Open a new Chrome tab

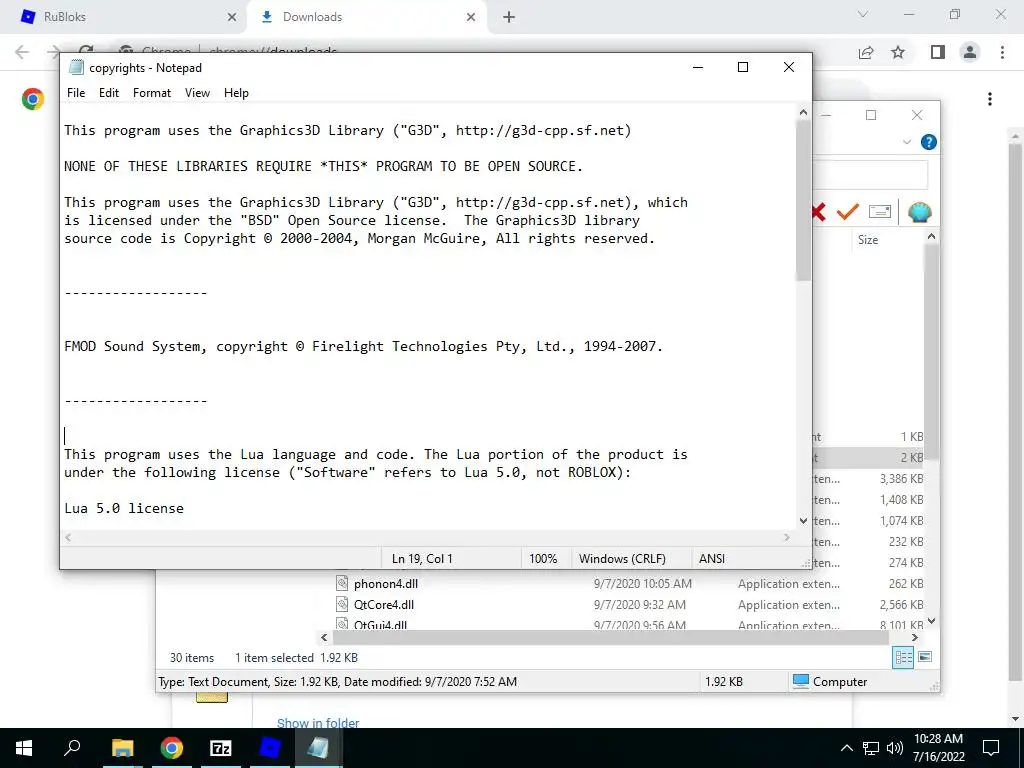(509, 17)
